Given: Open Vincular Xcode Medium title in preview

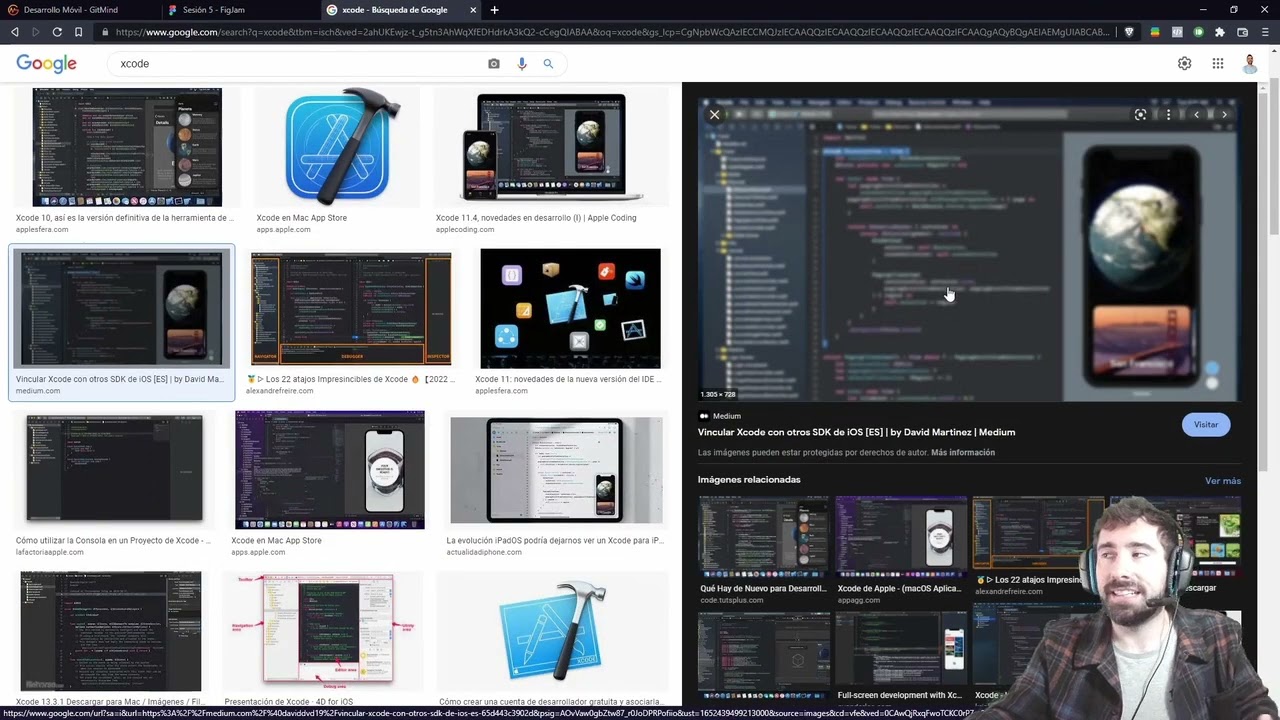Looking at the screenshot, I should [x=856, y=432].
